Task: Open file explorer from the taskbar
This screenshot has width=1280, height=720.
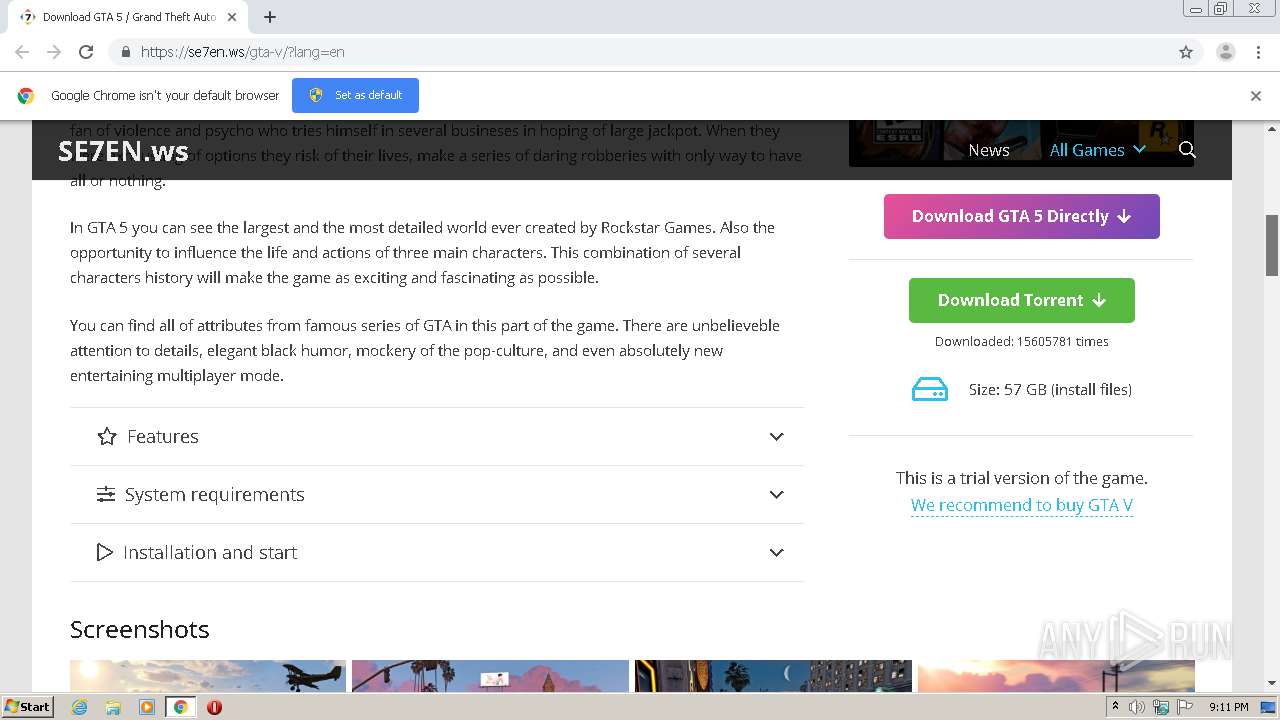Action: pyautogui.click(x=113, y=707)
